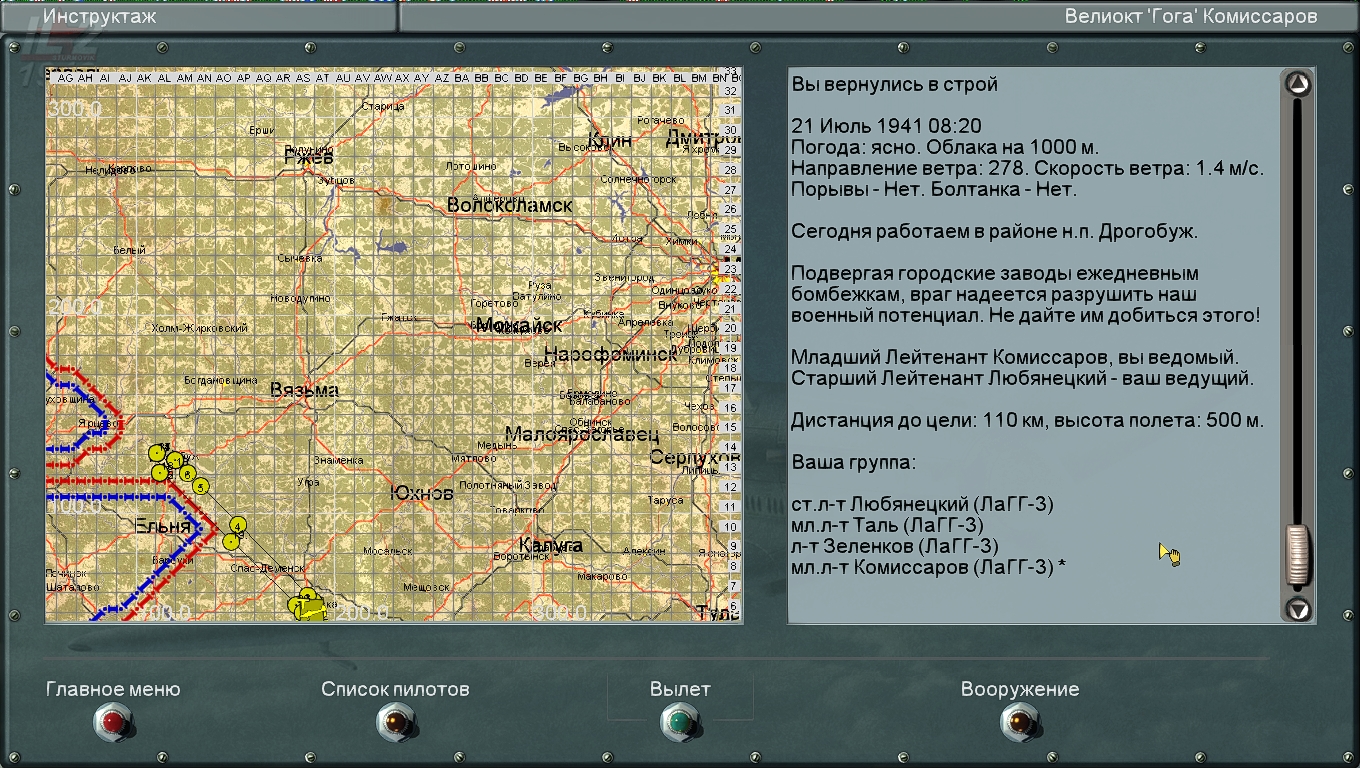Image resolution: width=1360 pixels, height=768 pixels.
Task: Click Клин on the map
Action: (610, 140)
